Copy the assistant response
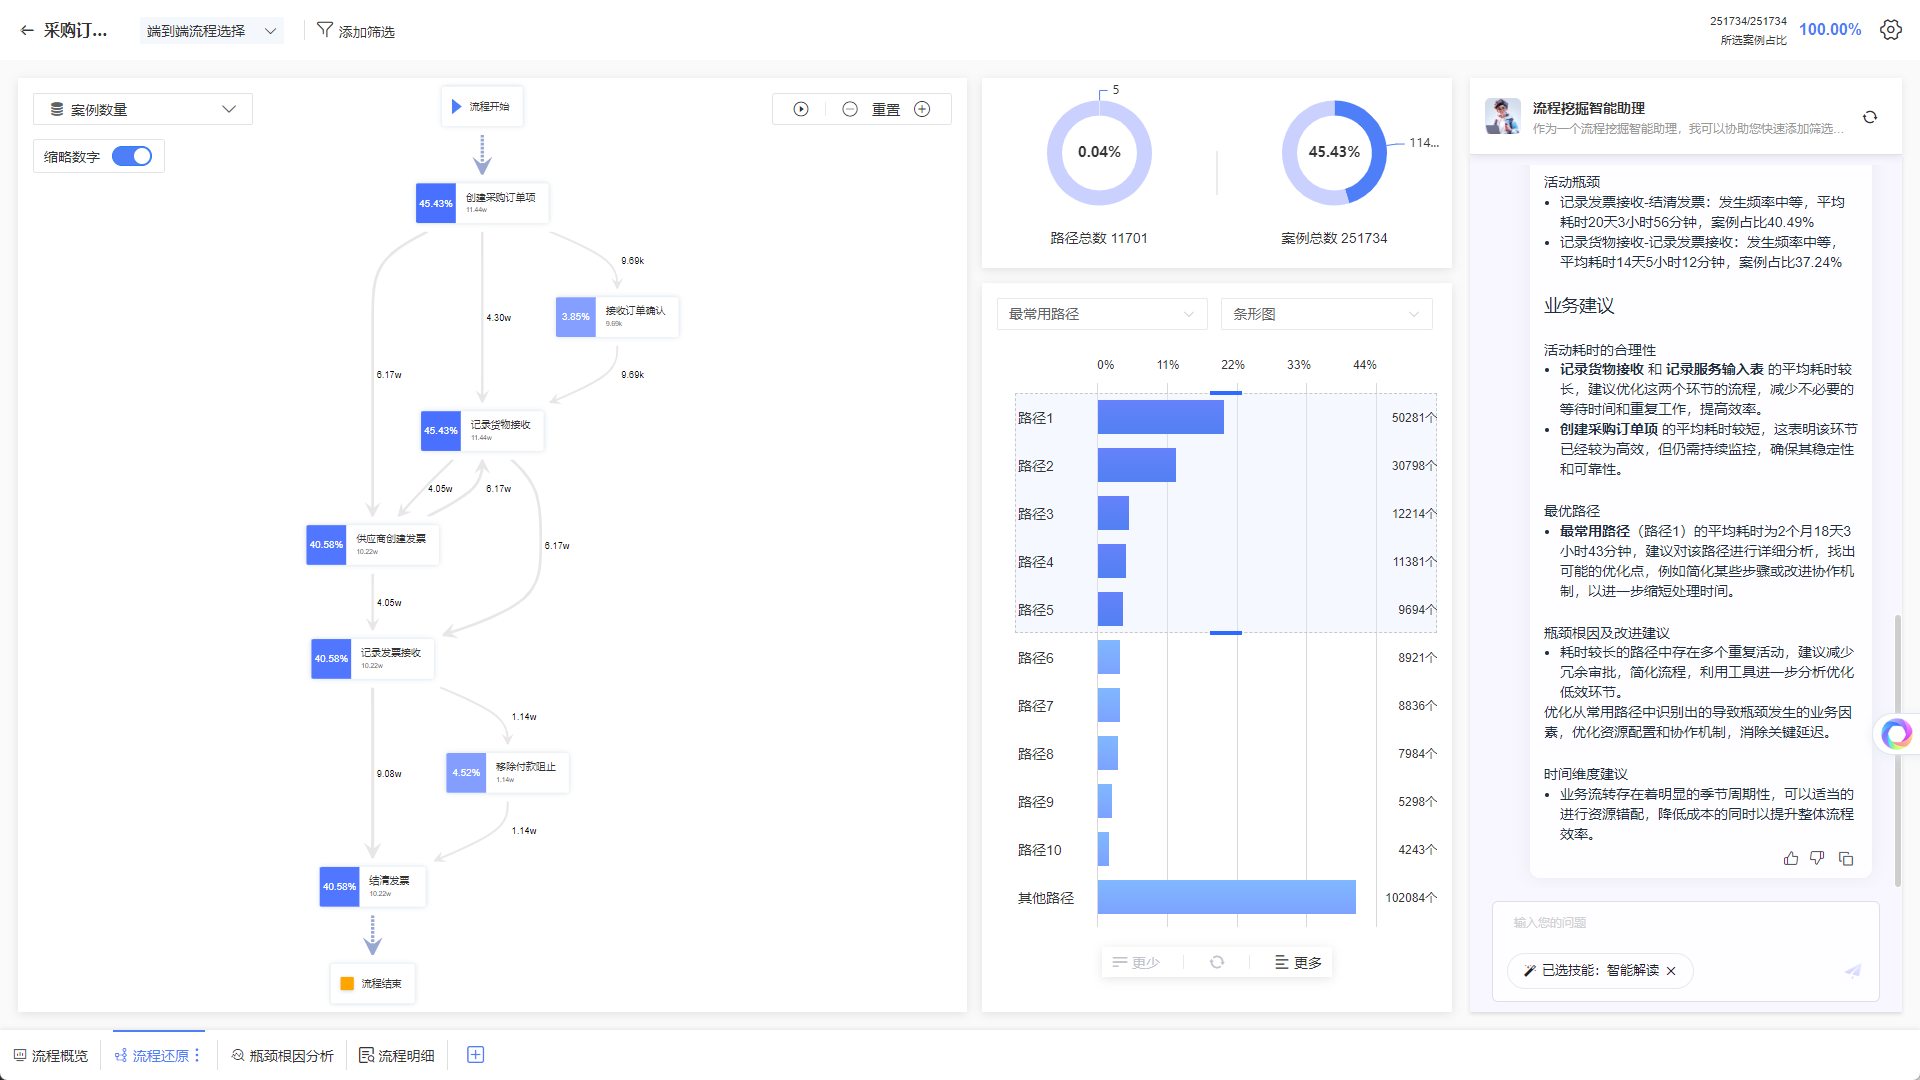 click(1846, 858)
